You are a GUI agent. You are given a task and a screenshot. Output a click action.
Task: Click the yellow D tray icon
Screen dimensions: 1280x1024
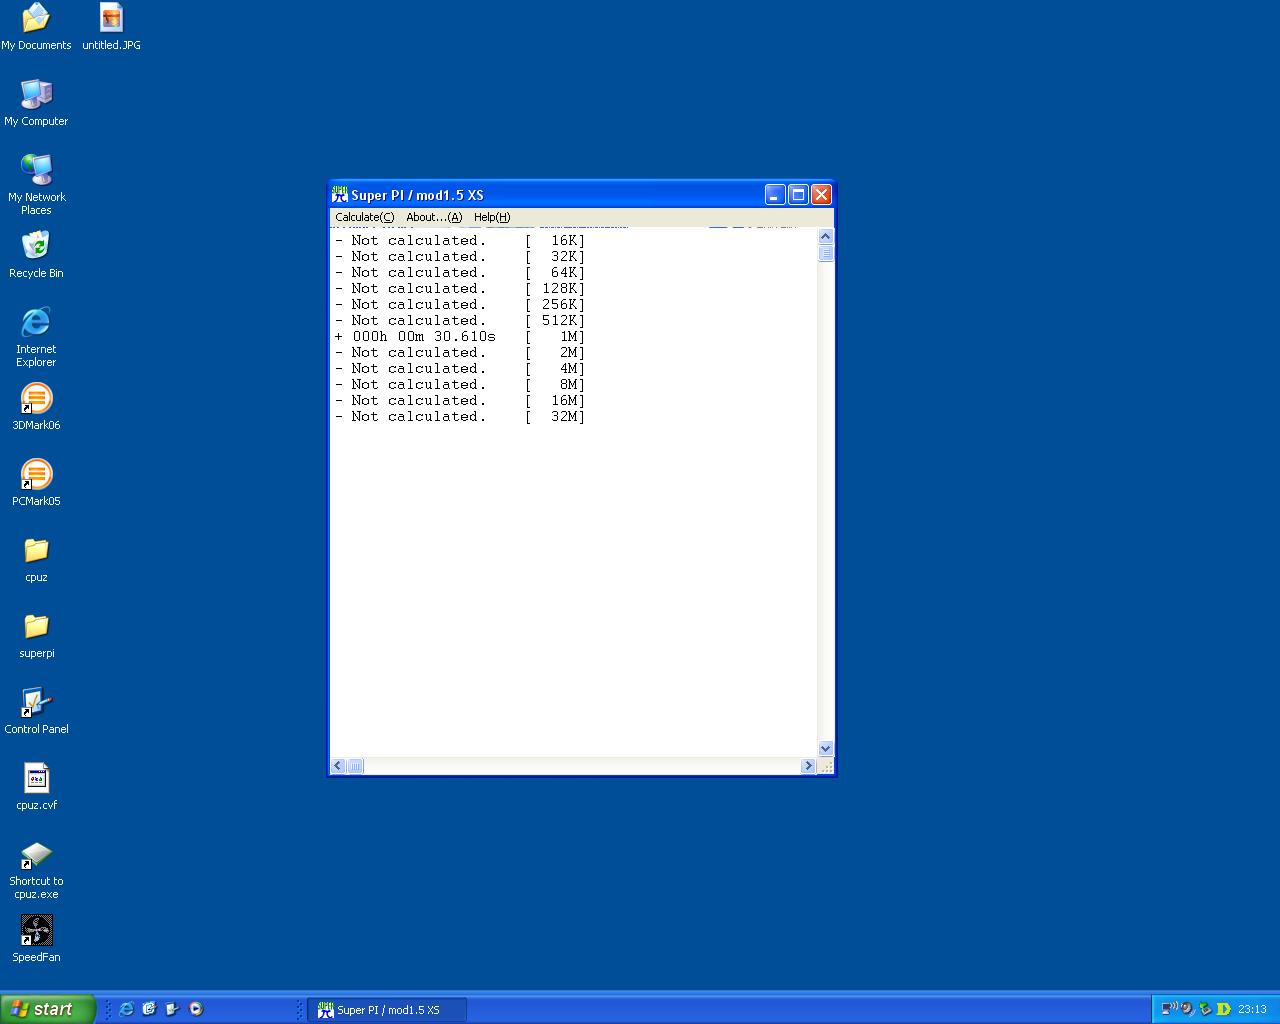tap(1223, 1009)
